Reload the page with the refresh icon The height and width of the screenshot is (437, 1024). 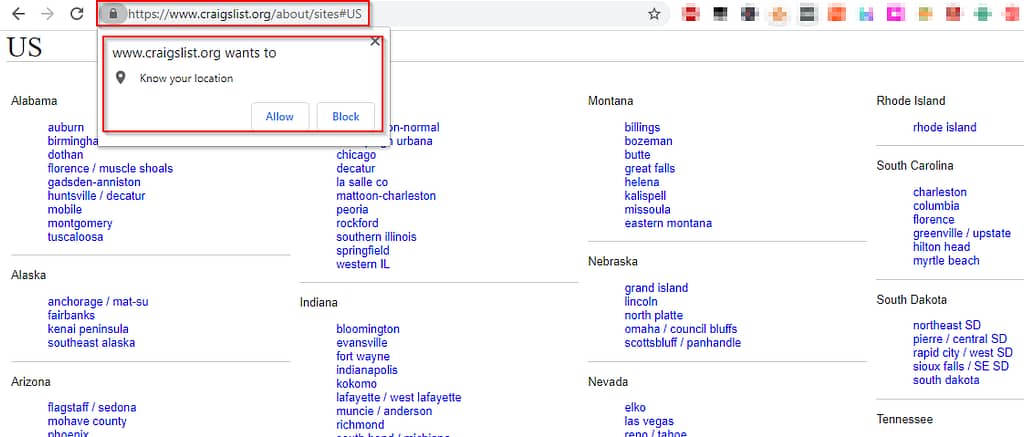point(77,14)
